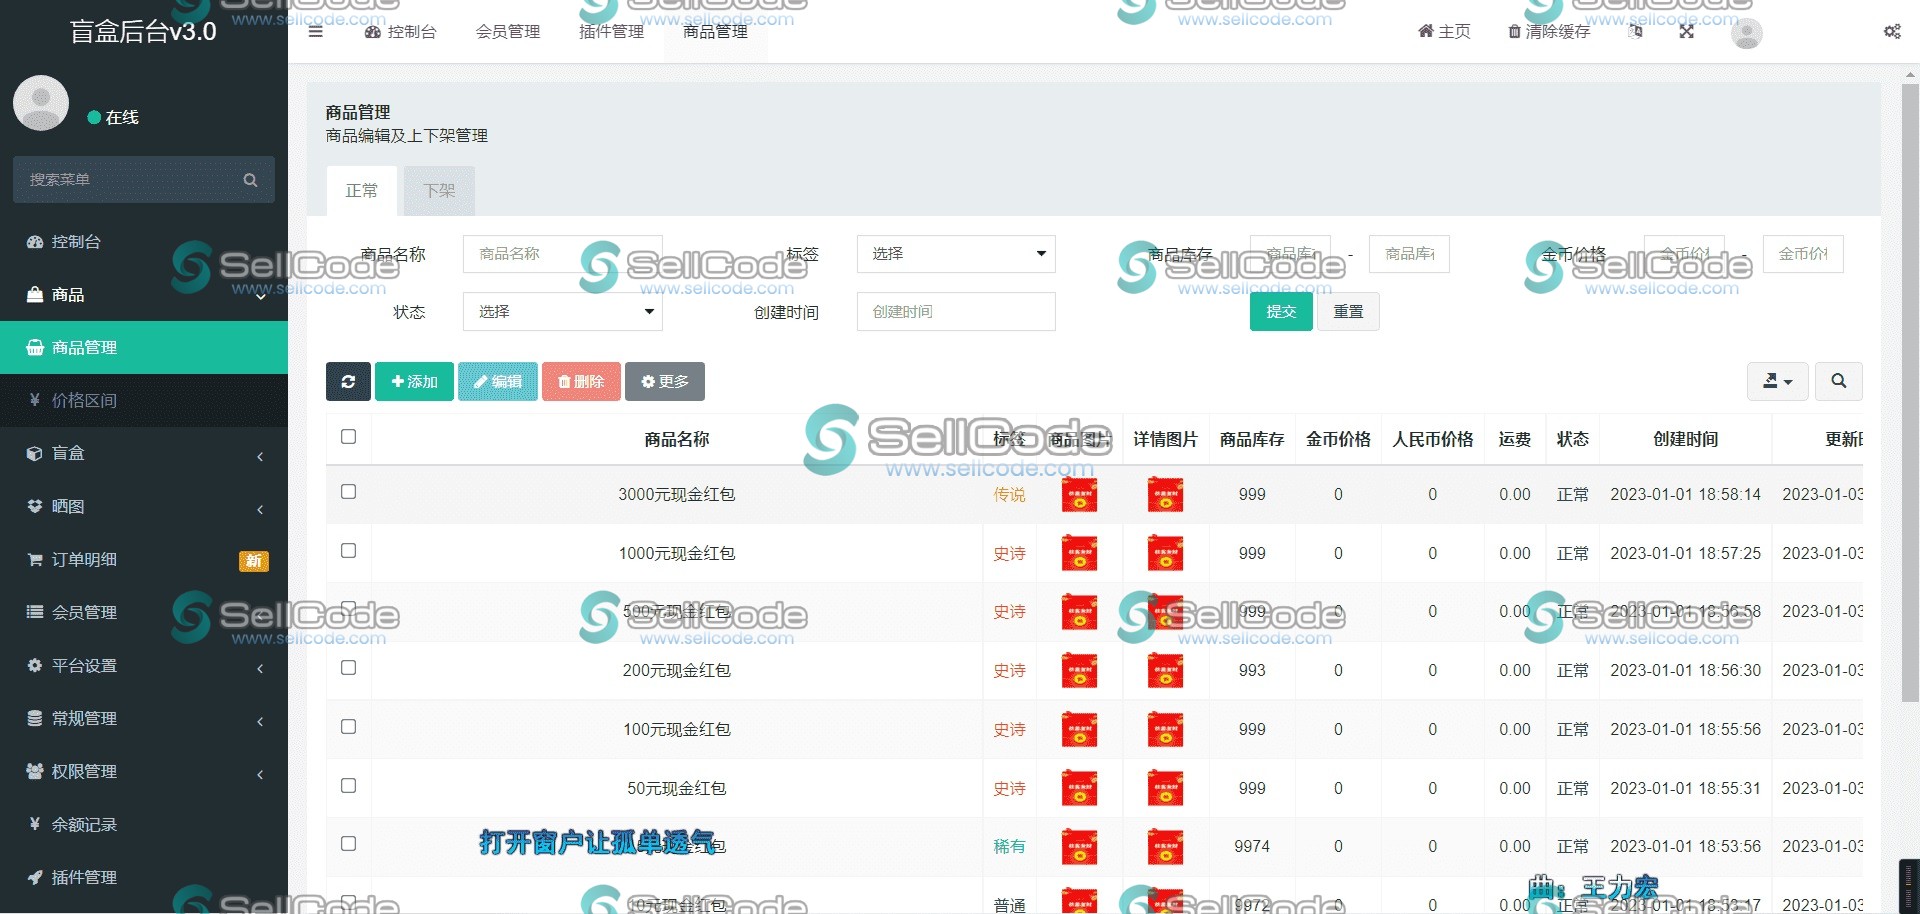Open 会员管理 in the top navigation
The image size is (1920, 914).
point(507,31)
